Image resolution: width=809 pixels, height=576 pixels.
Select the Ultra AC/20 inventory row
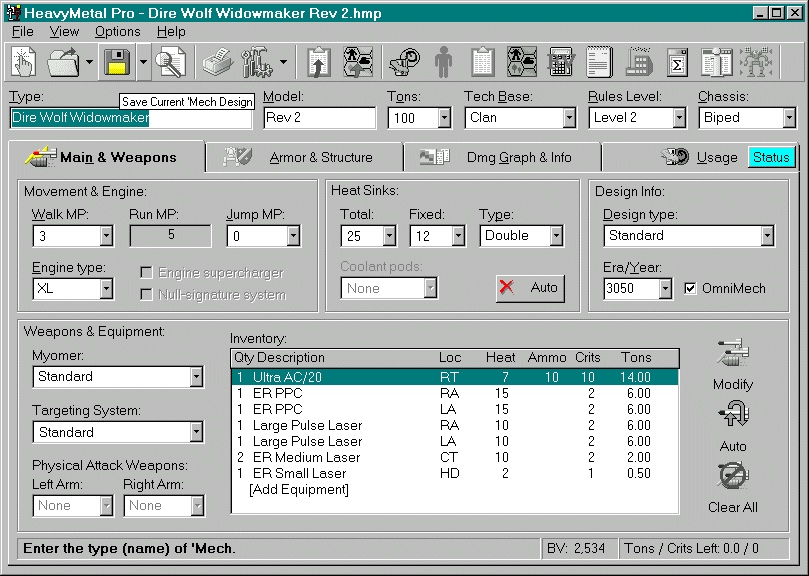[x=455, y=377]
